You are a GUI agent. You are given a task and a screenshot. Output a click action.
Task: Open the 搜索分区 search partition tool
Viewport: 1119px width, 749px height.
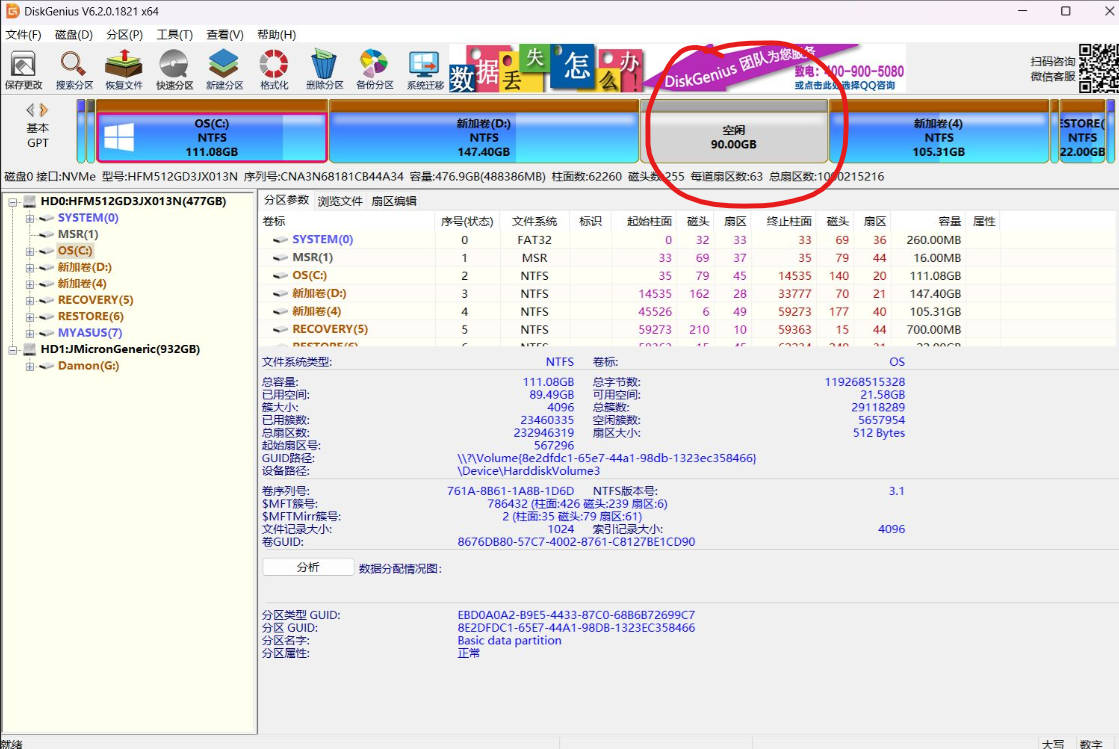pyautogui.click(x=74, y=70)
